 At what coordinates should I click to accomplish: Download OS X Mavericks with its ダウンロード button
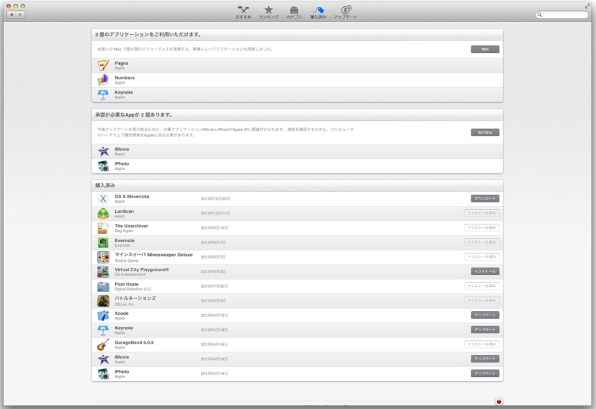click(x=485, y=198)
